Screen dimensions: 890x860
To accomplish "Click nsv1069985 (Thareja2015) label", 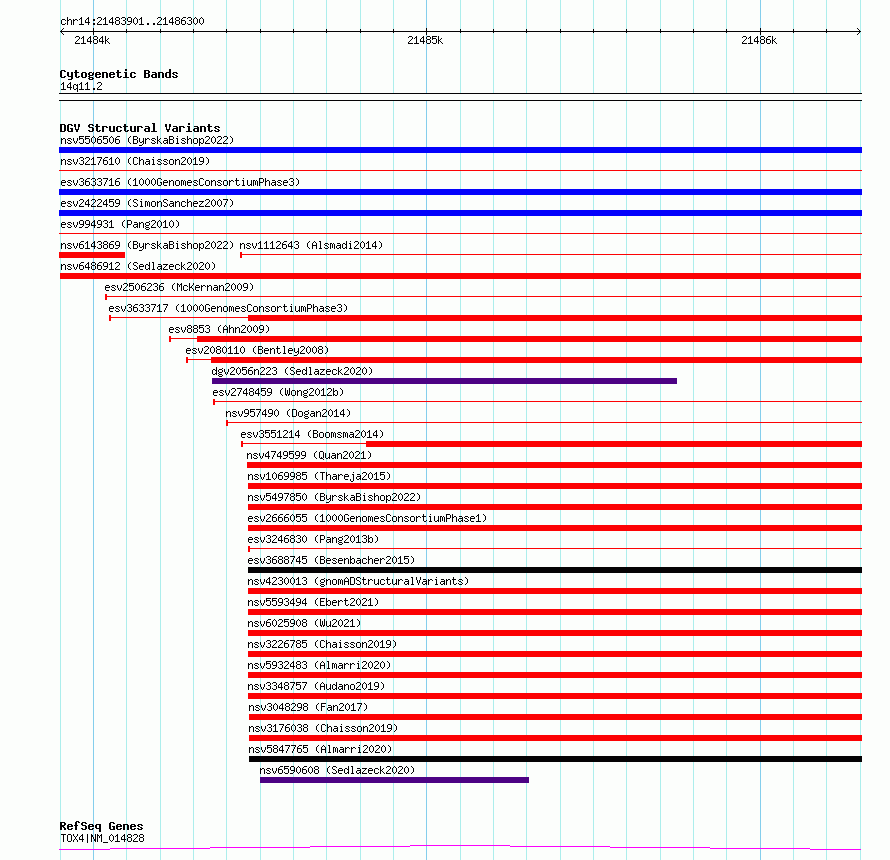I will pyautogui.click(x=320, y=476).
